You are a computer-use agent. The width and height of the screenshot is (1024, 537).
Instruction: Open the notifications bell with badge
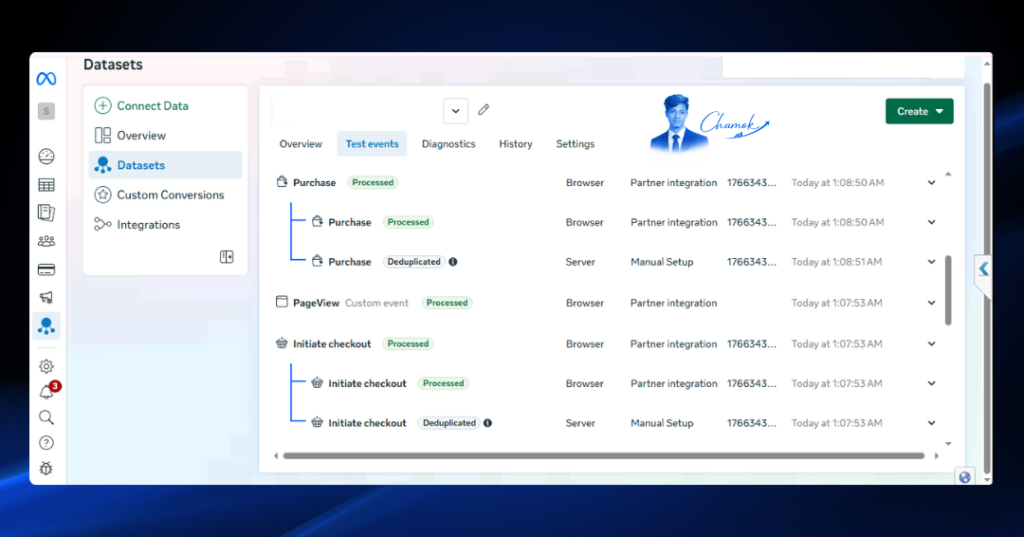click(48, 391)
